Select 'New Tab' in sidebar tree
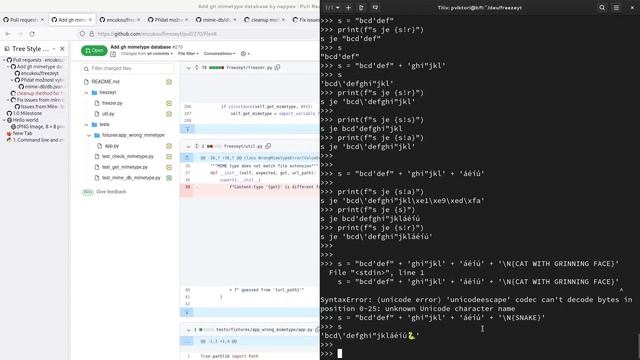The height and width of the screenshot is (360, 640). click(19, 133)
